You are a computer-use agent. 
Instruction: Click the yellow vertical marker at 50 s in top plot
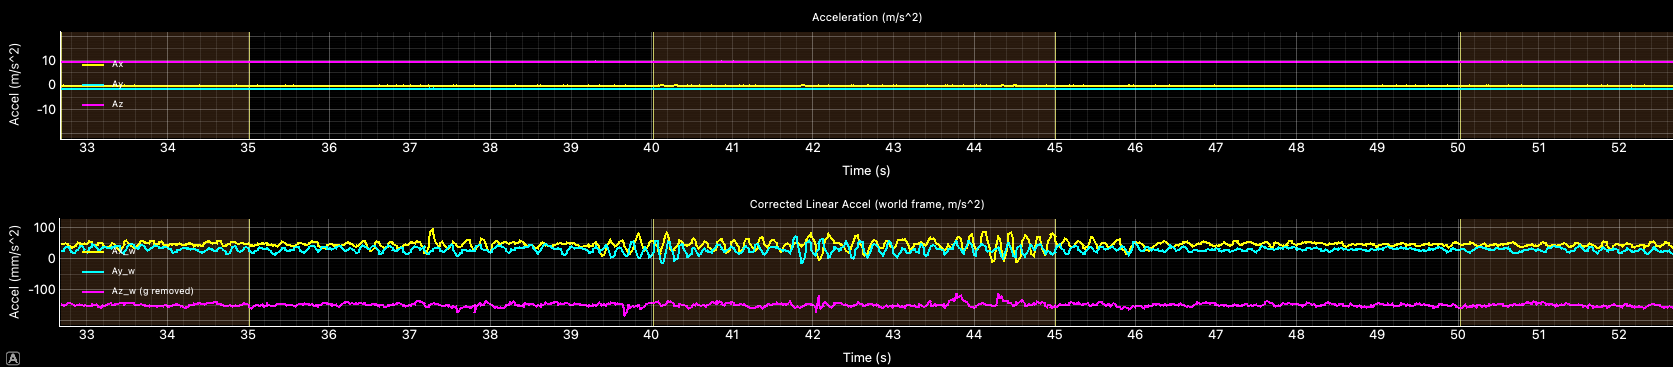tap(1459, 85)
